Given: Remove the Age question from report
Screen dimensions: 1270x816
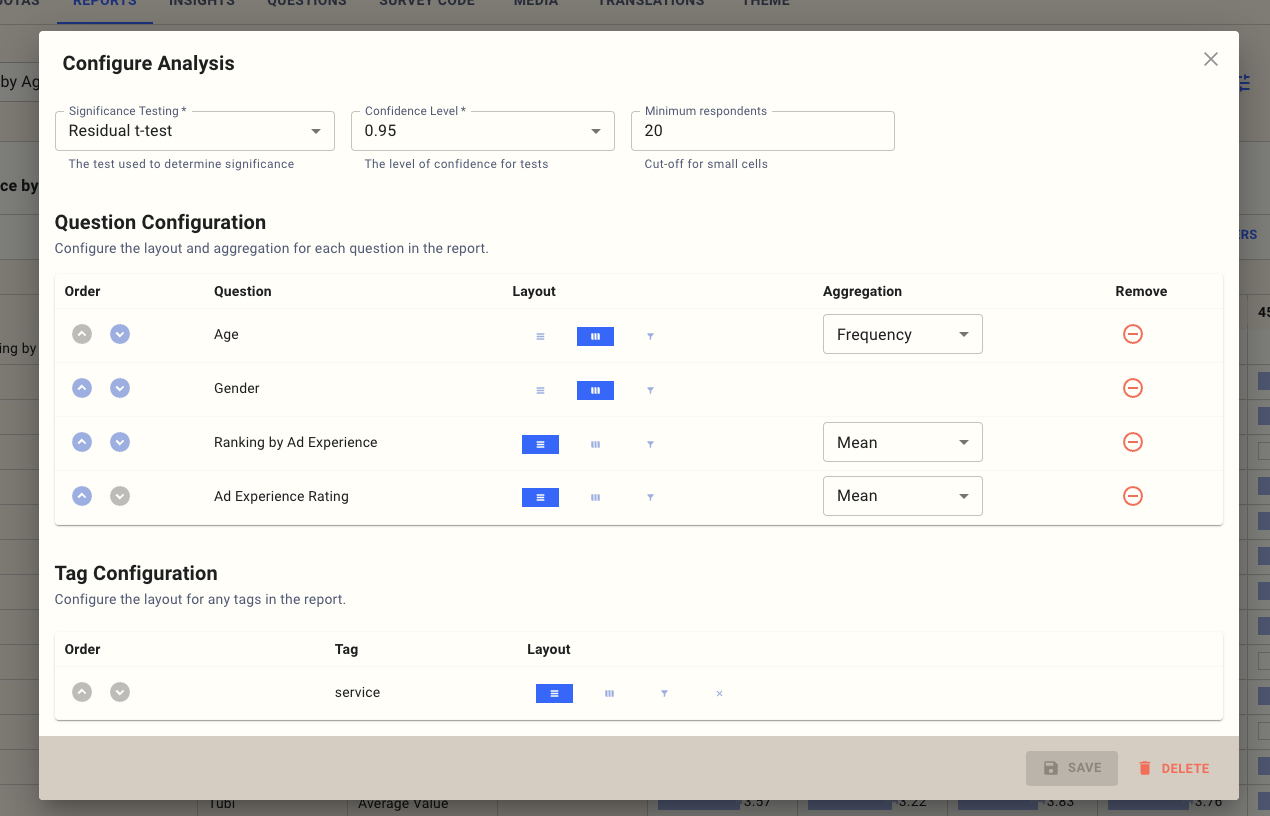Looking at the screenshot, I should coord(1132,334).
